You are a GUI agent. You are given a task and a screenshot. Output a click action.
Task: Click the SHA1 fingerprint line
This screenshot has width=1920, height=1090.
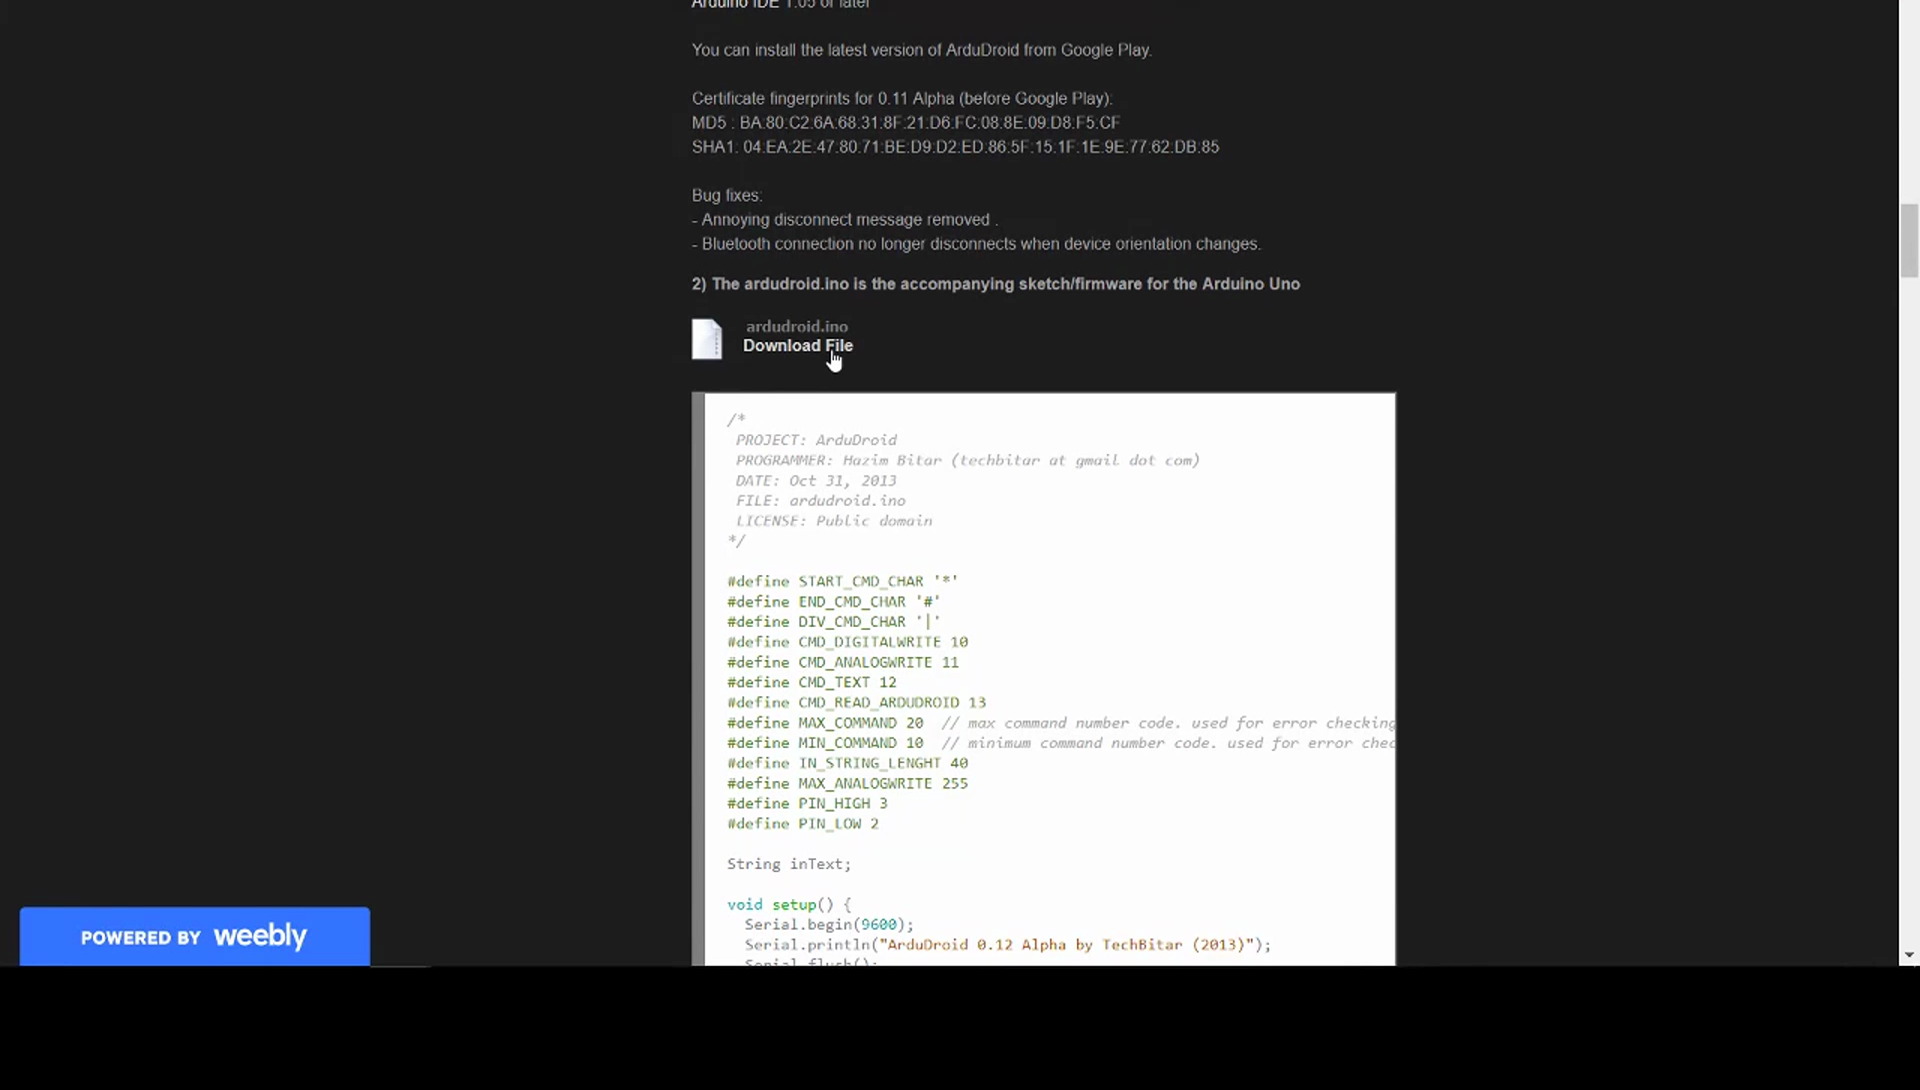955,147
